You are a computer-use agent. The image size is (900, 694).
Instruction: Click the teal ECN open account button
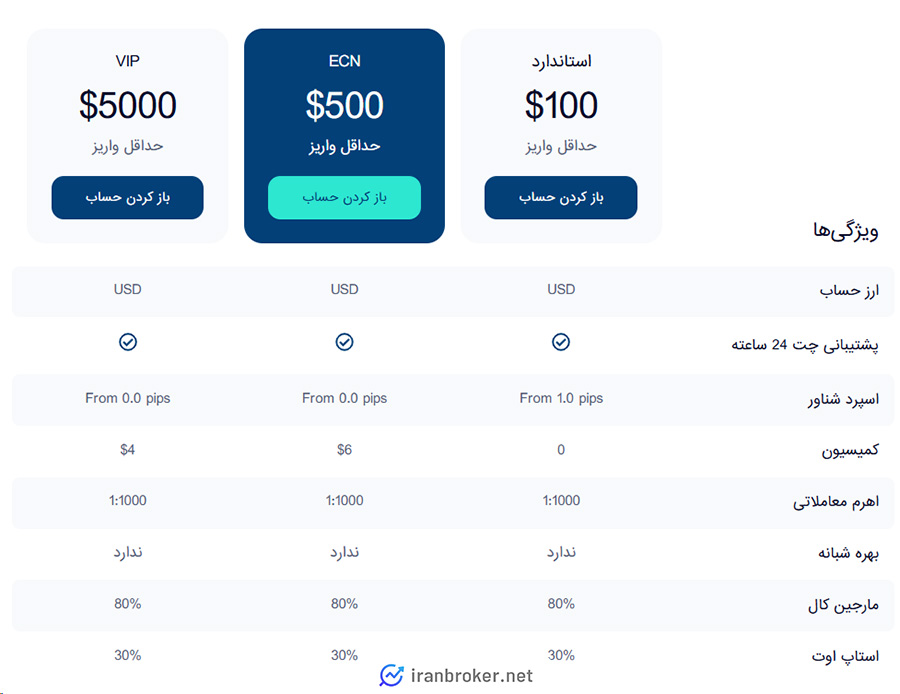(x=344, y=198)
